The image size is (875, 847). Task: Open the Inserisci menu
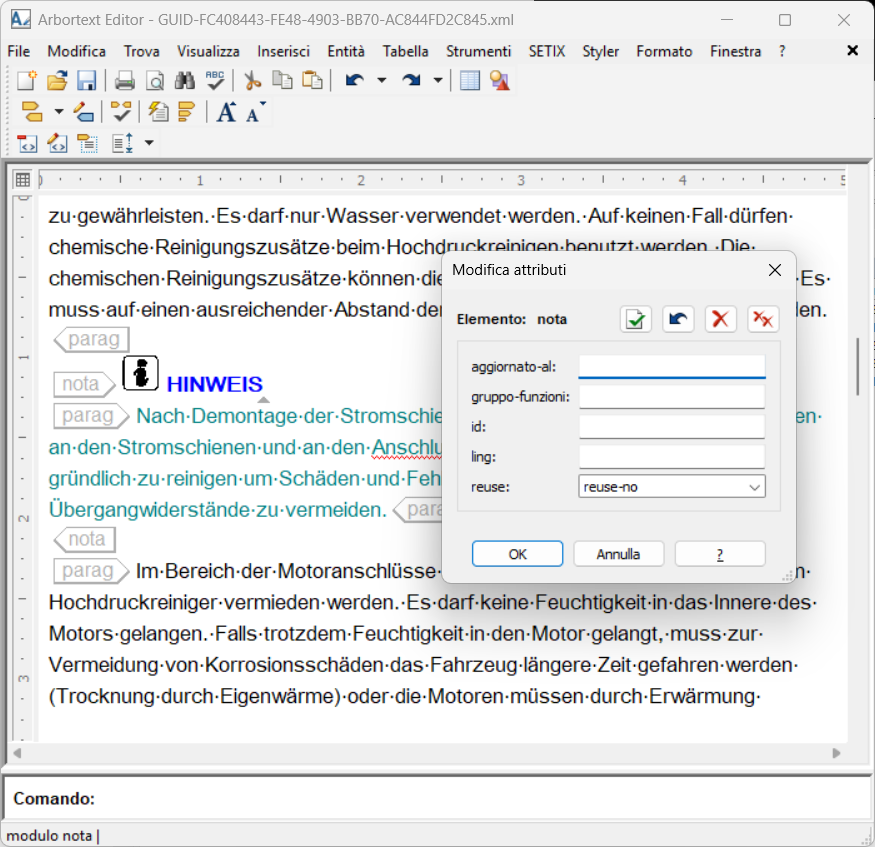(x=283, y=51)
